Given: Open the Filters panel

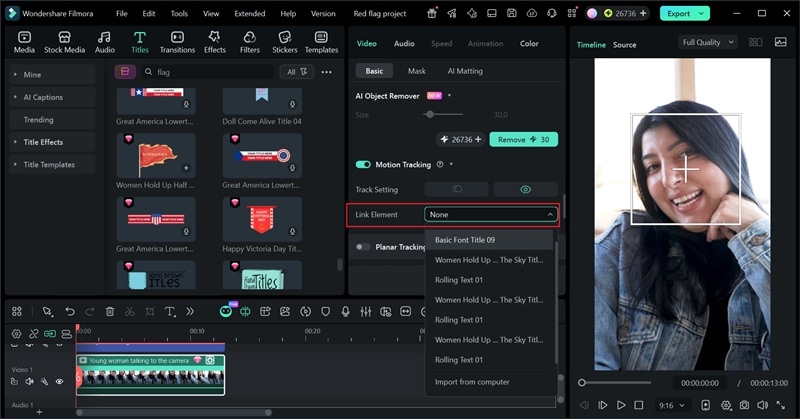Looking at the screenshot, I should click(249, 42).
